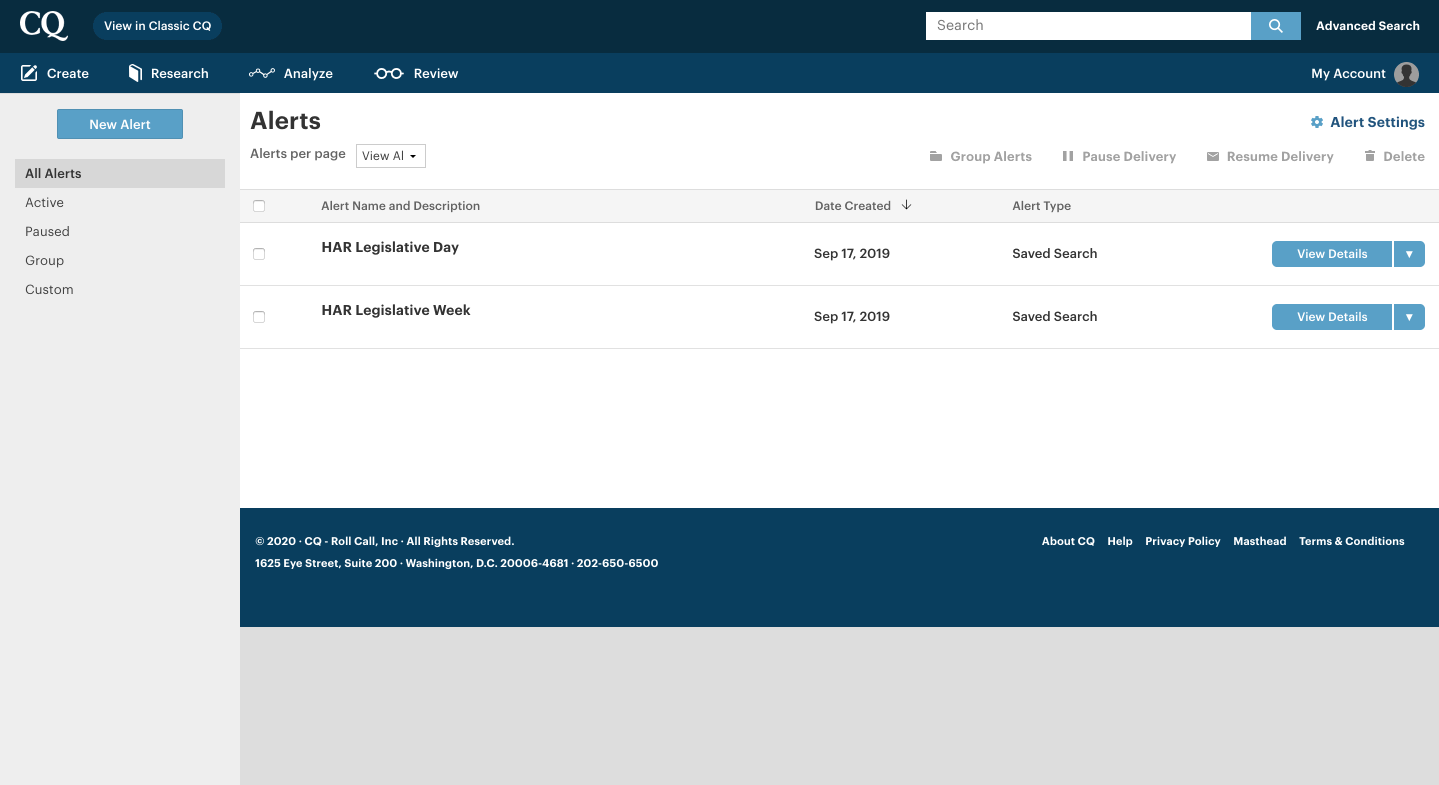Click the Delete action
This screenshot has width=1439, height=785.
click(x=1394, y=156)
